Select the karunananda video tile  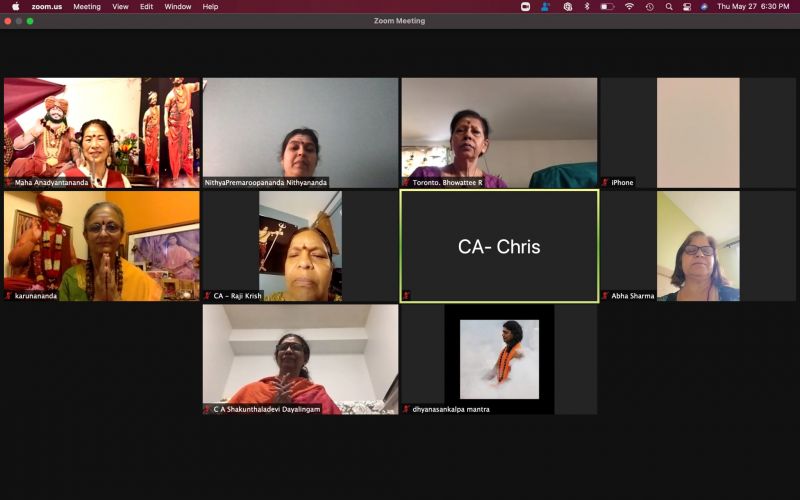pos(101,246)
